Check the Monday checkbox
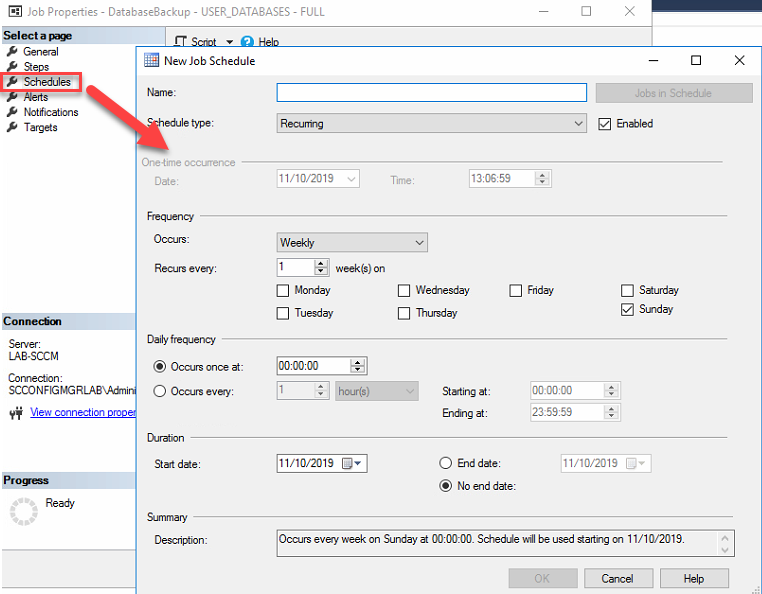Screen dimensions: 762x594 pyautogui.click(x=282, y=291)
